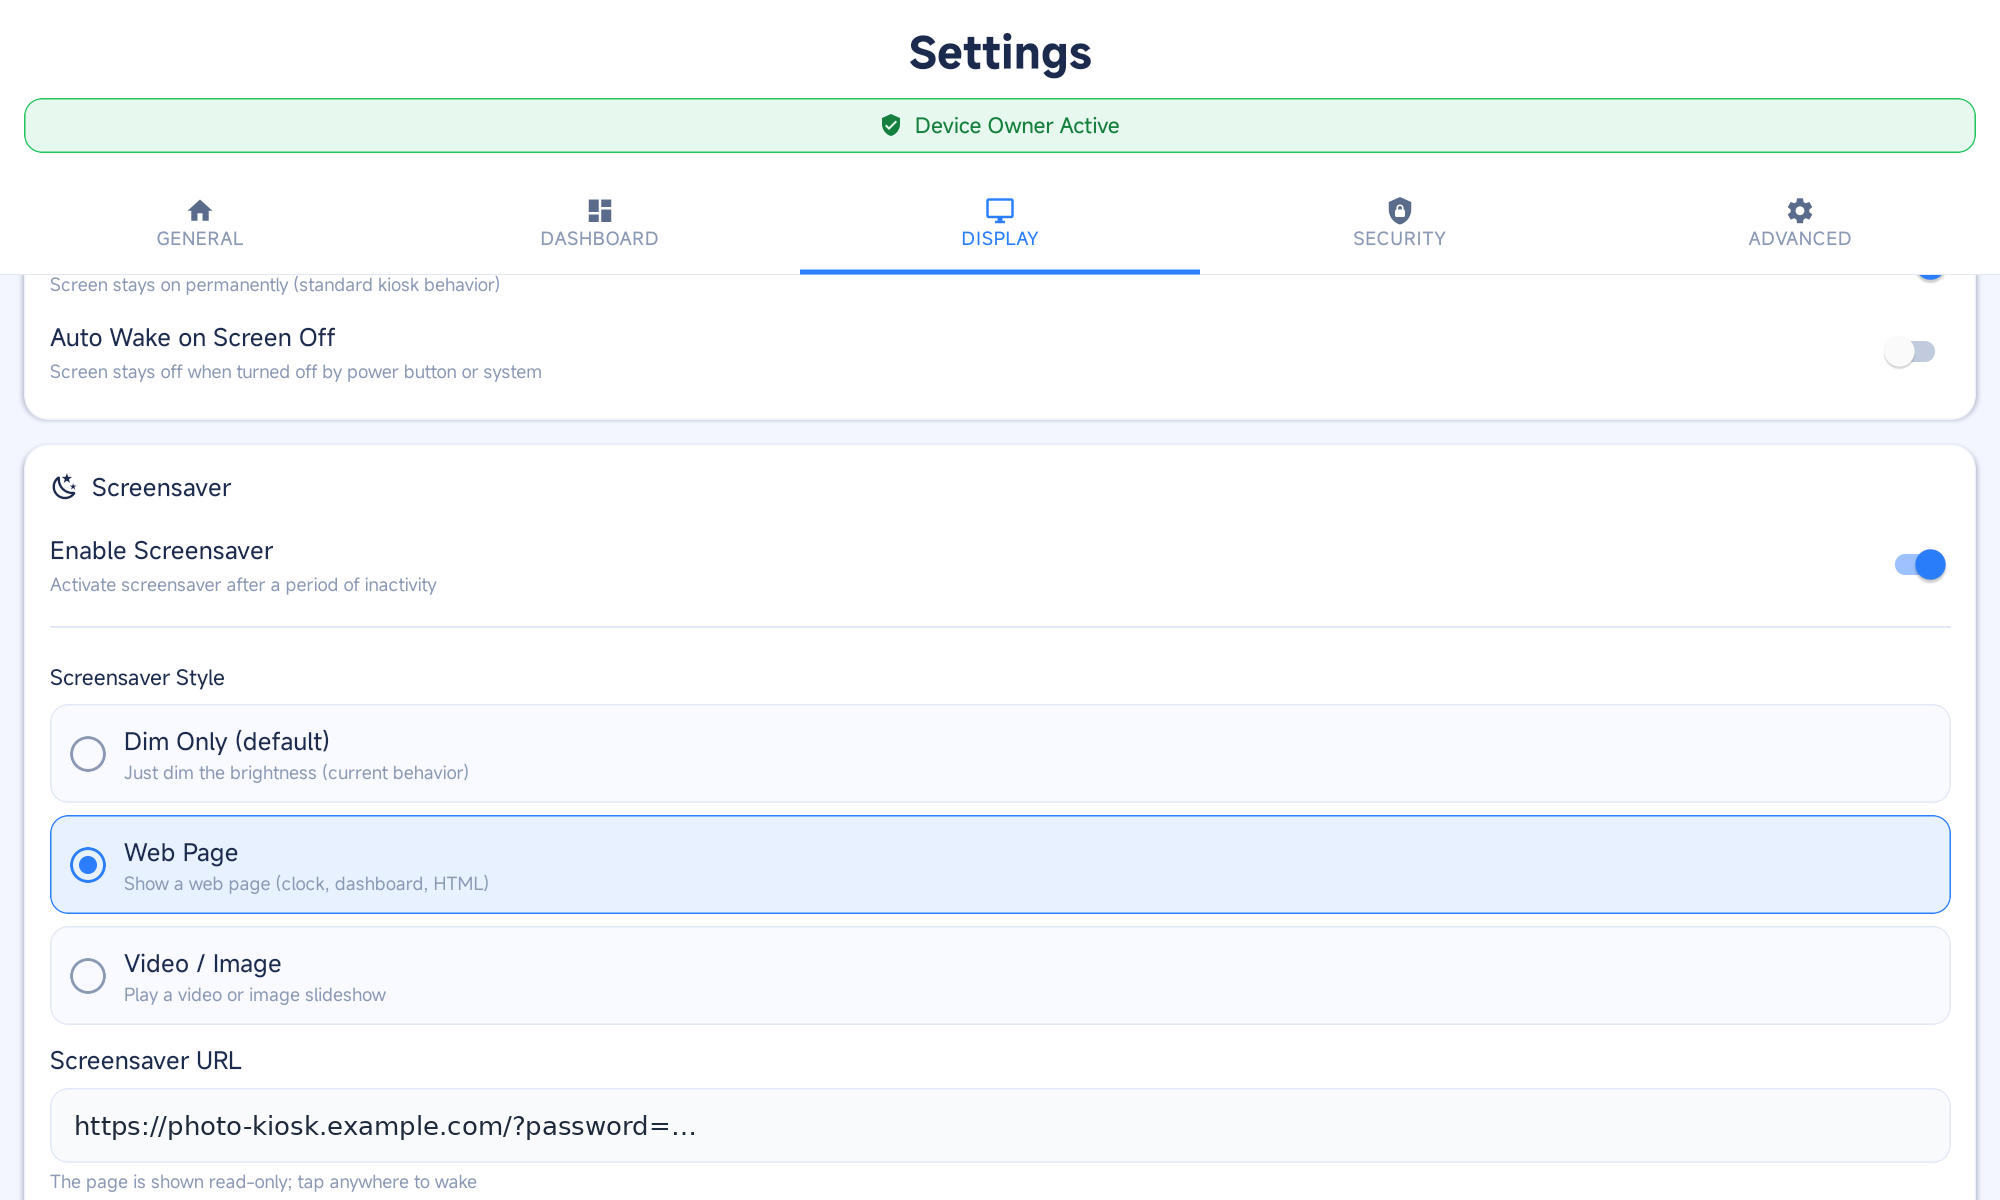Click the green shield check icon
Viewport: 2000px width, 1200px height.
pos(891,125)
